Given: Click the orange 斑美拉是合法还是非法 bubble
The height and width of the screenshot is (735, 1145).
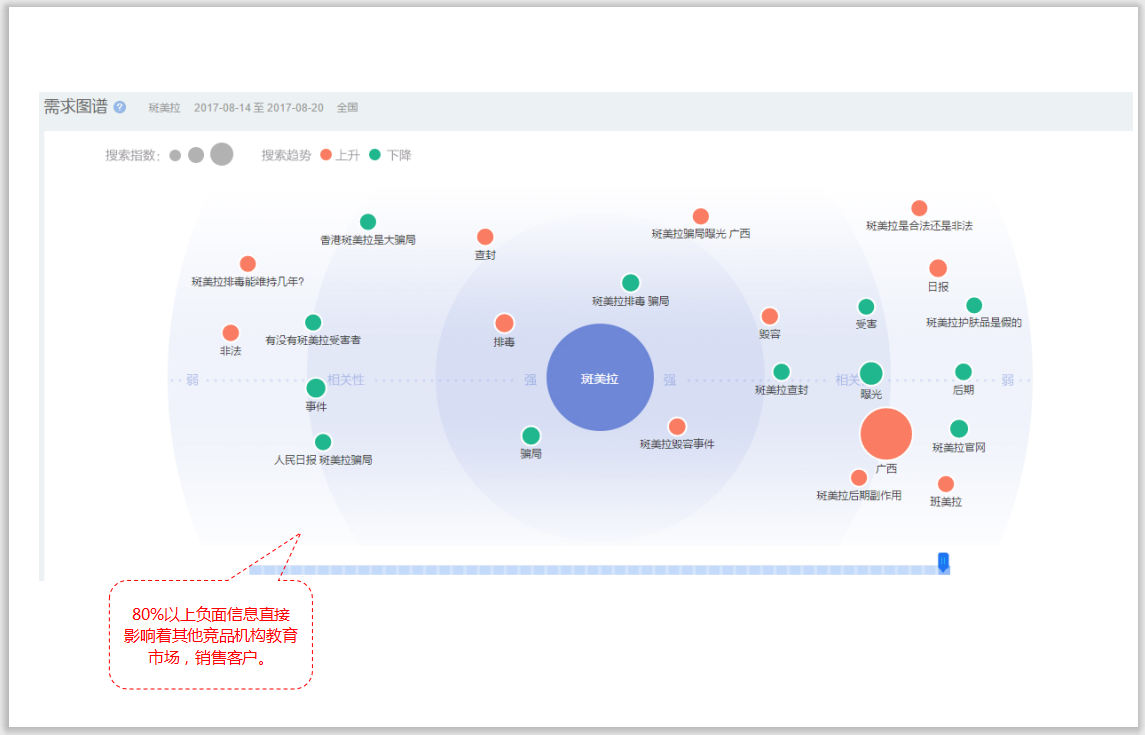Looking at the screenshot, I should [x=919, y=208].
